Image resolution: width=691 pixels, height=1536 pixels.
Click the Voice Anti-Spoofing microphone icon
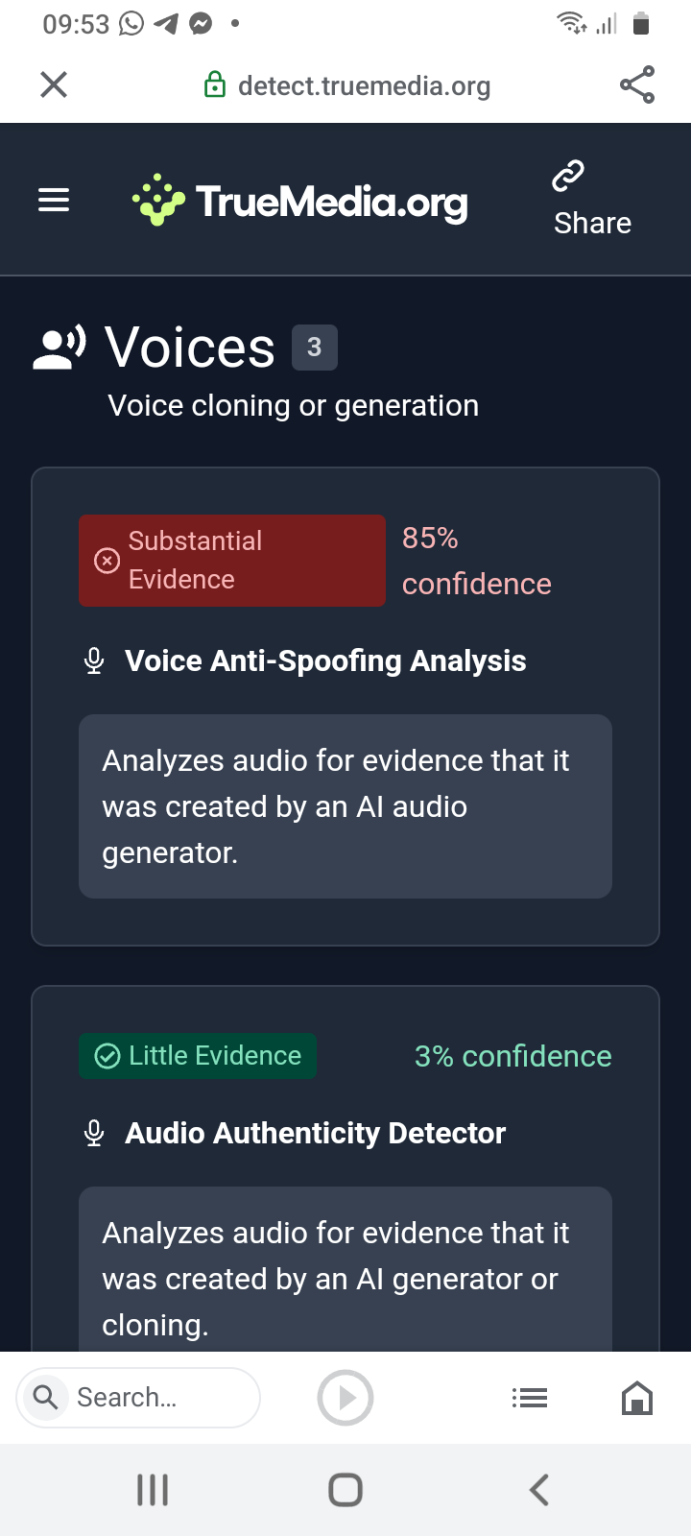[x=95, y=661]
